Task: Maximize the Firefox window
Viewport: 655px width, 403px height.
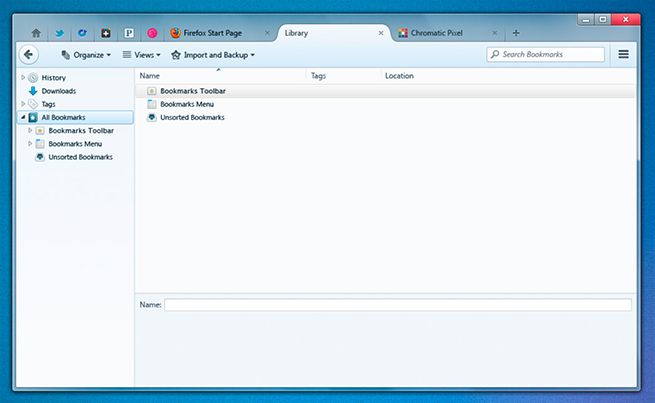Action: (x=603, y=19)
